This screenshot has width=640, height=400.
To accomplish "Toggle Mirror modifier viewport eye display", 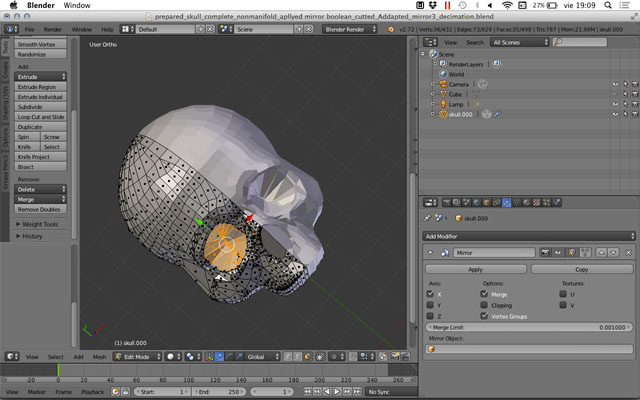I will coord(558,253).
